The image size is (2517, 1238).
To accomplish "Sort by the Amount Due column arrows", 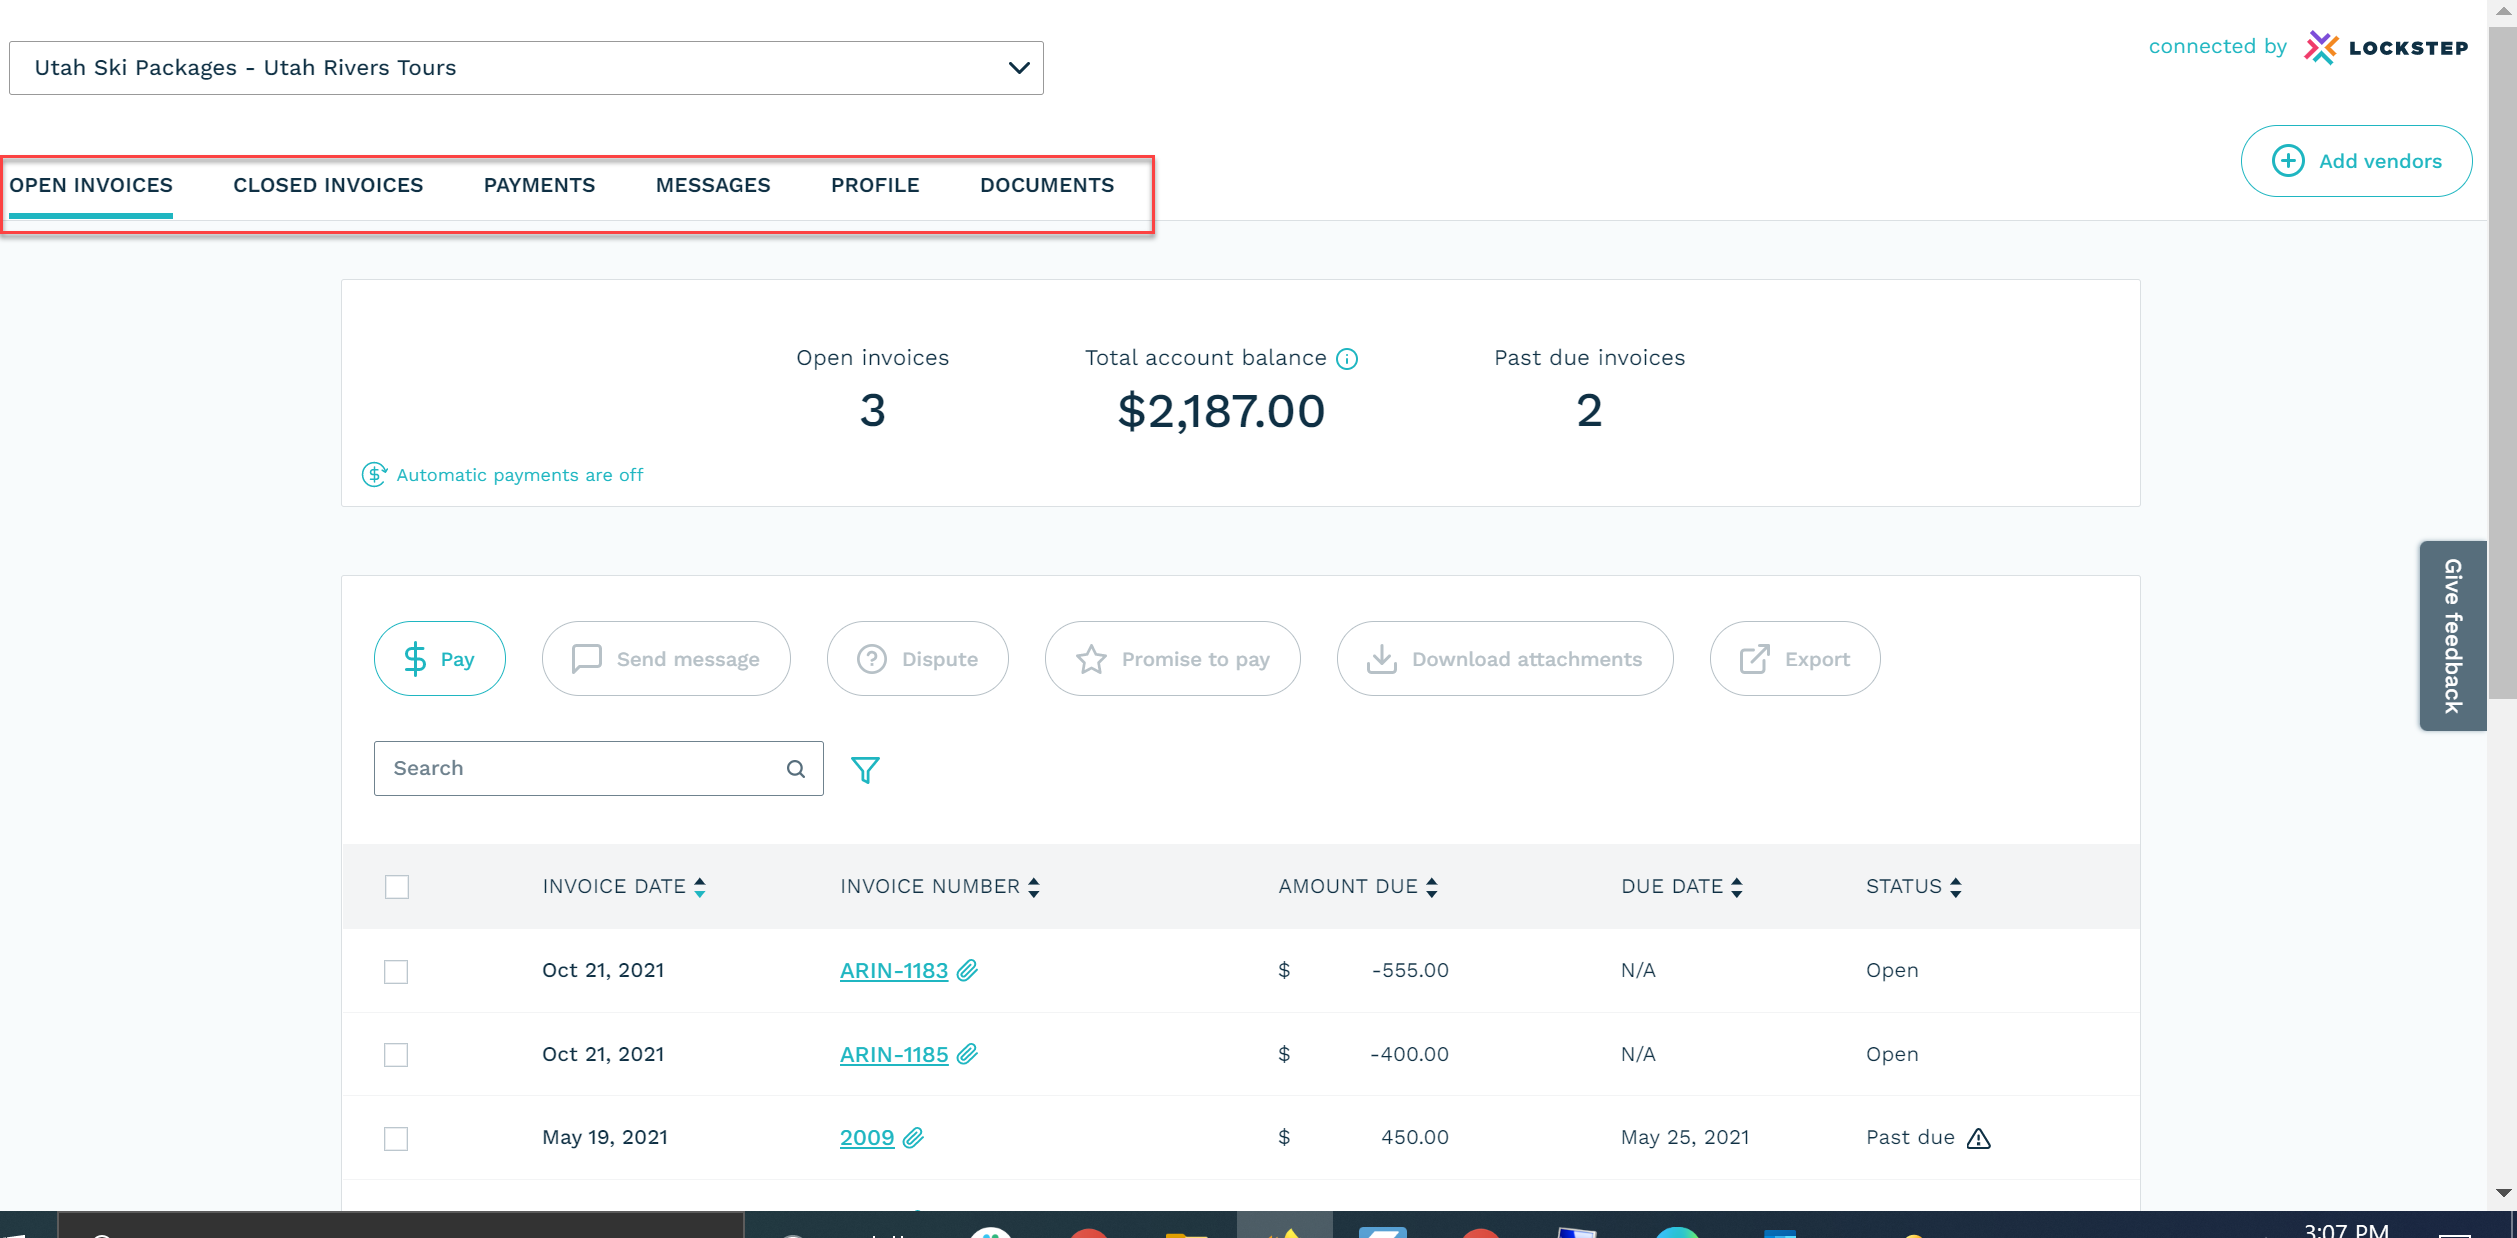I will tap(1432, 887).
